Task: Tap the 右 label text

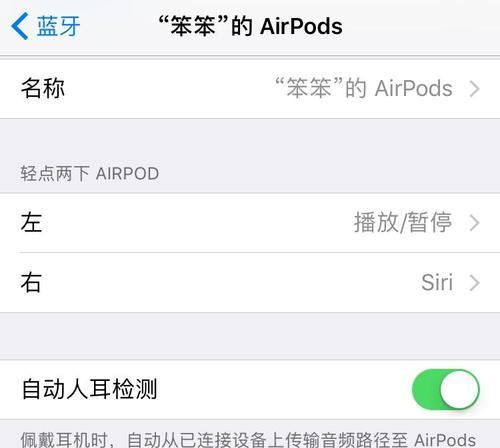Action: tap(31, 282)
